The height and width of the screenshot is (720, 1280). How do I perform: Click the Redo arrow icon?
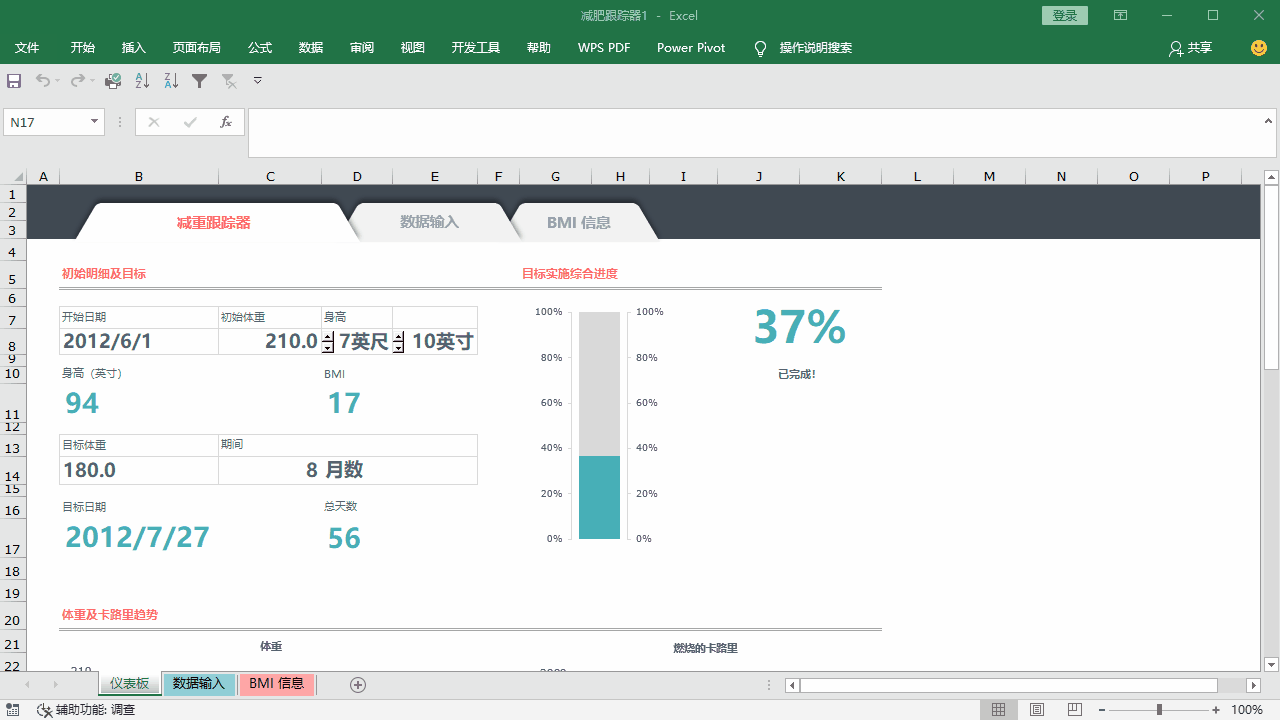coord(76,81)
